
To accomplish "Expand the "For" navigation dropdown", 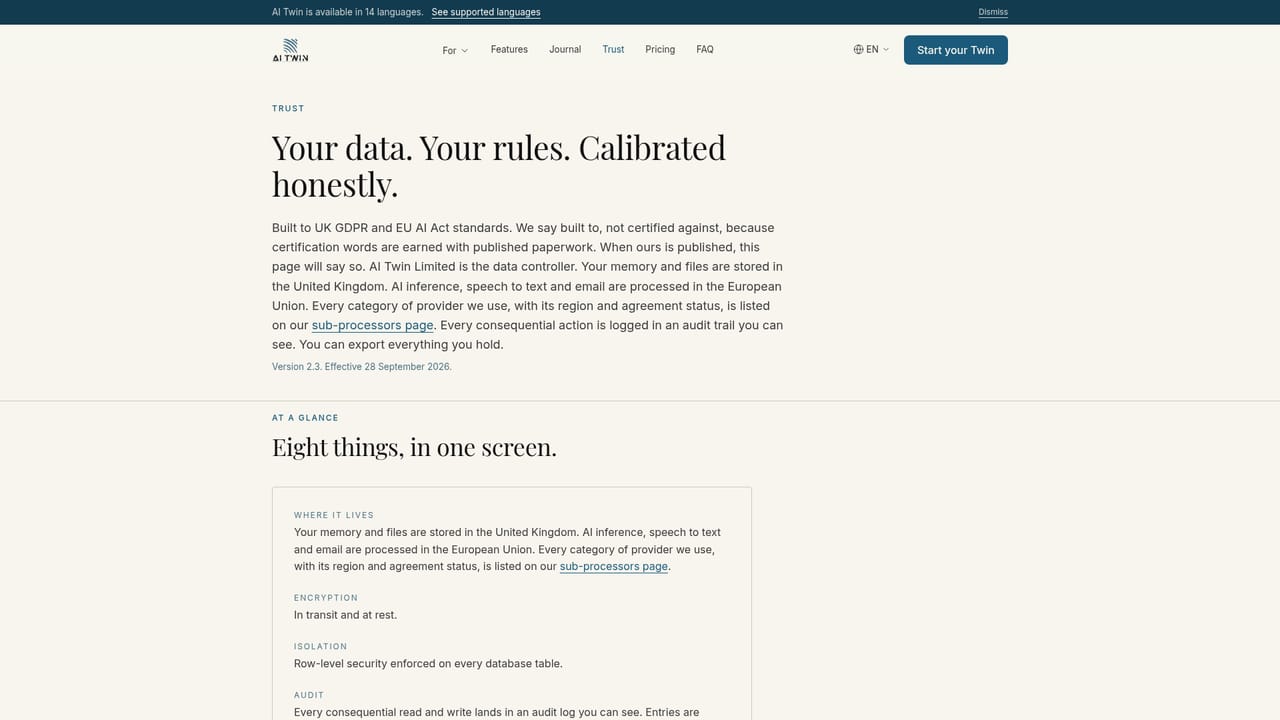I will [455, 50].
